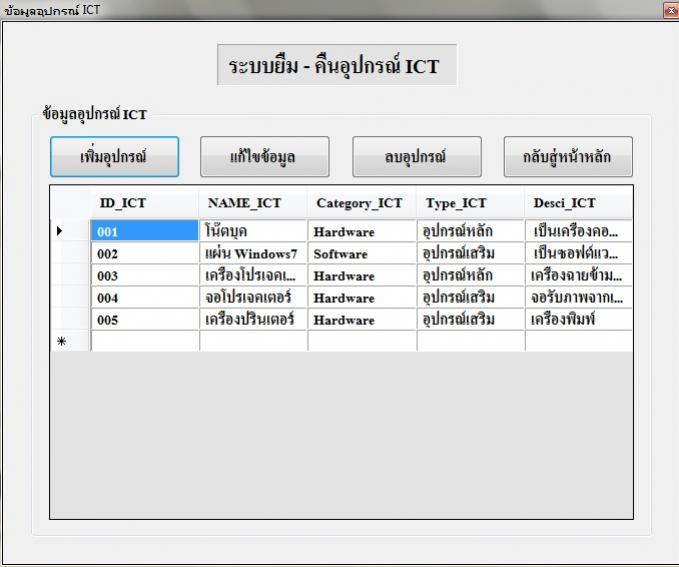Click the new-row asterisk row header

pos(70,341)
